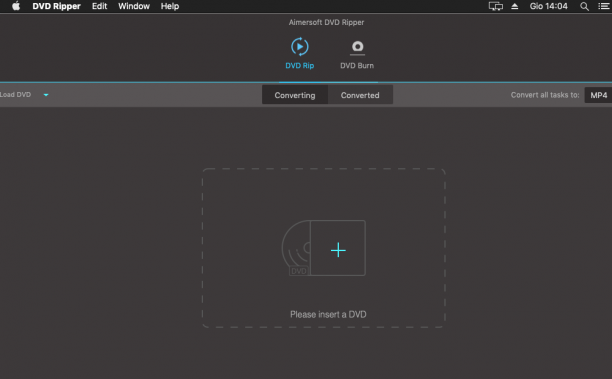This screenshot has height=379, width=612.
Task: Click the plus icon to add a DVD
Action: [x=338, y=250]
